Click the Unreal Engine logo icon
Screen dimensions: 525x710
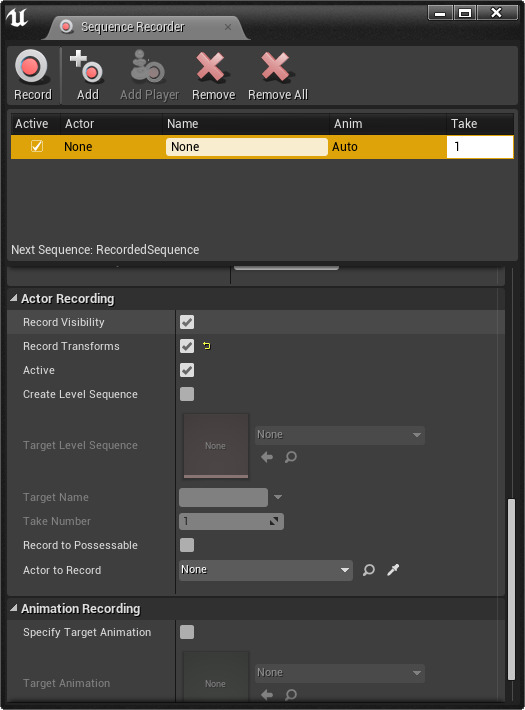[17, 19]
